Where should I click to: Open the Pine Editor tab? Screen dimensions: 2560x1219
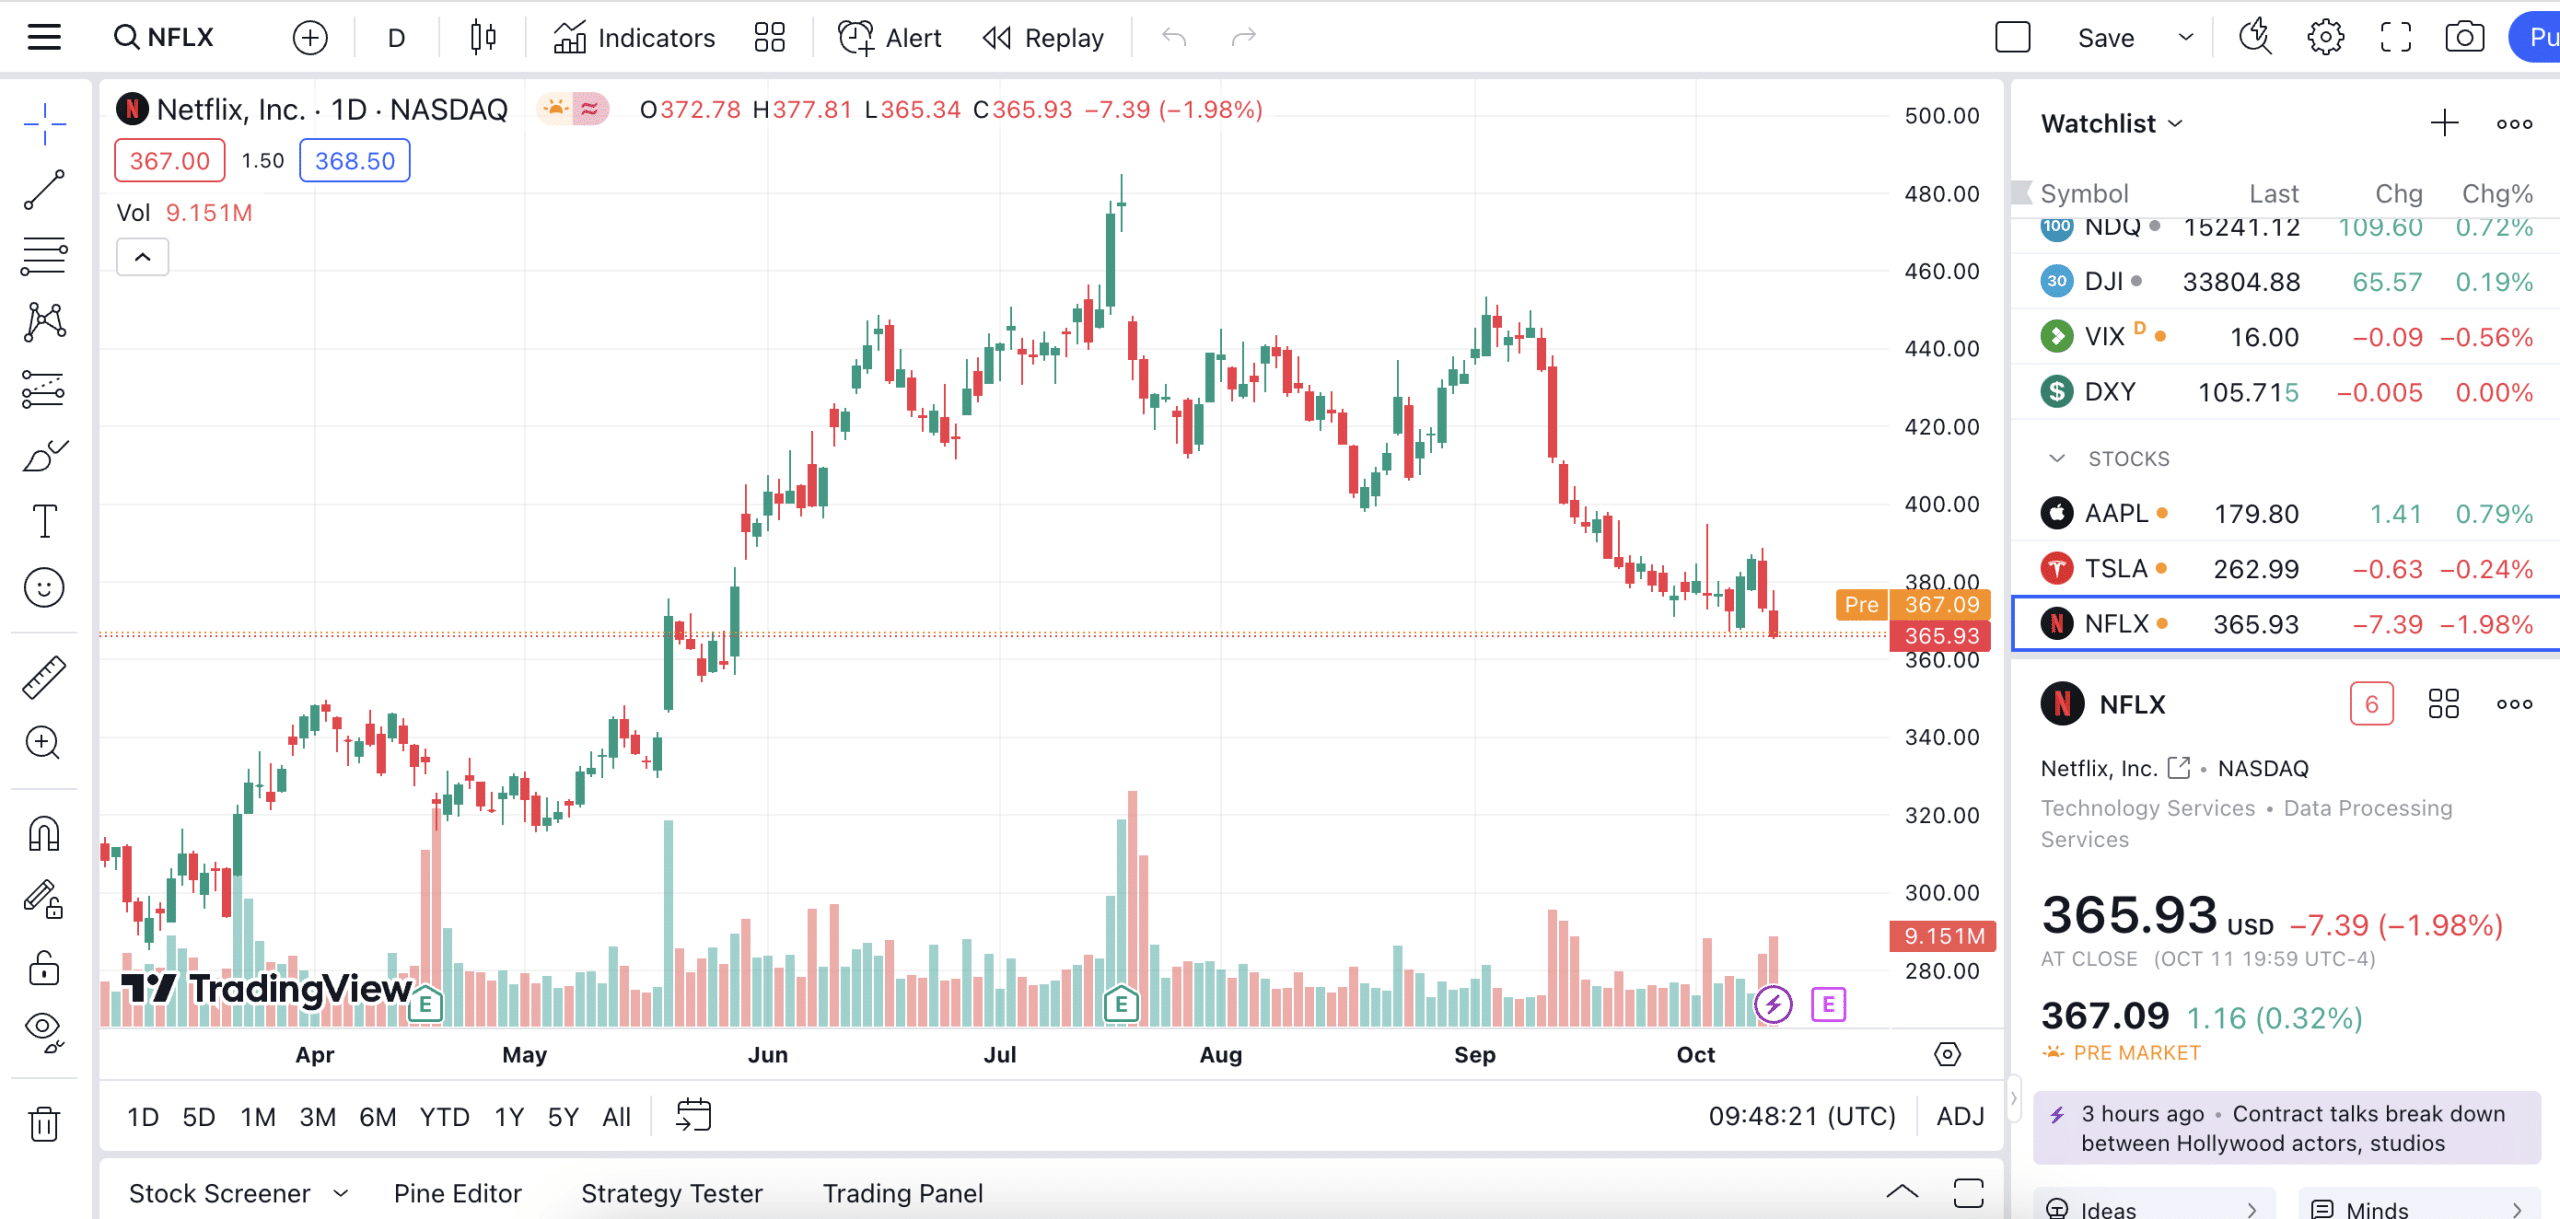click(458, 1193)
